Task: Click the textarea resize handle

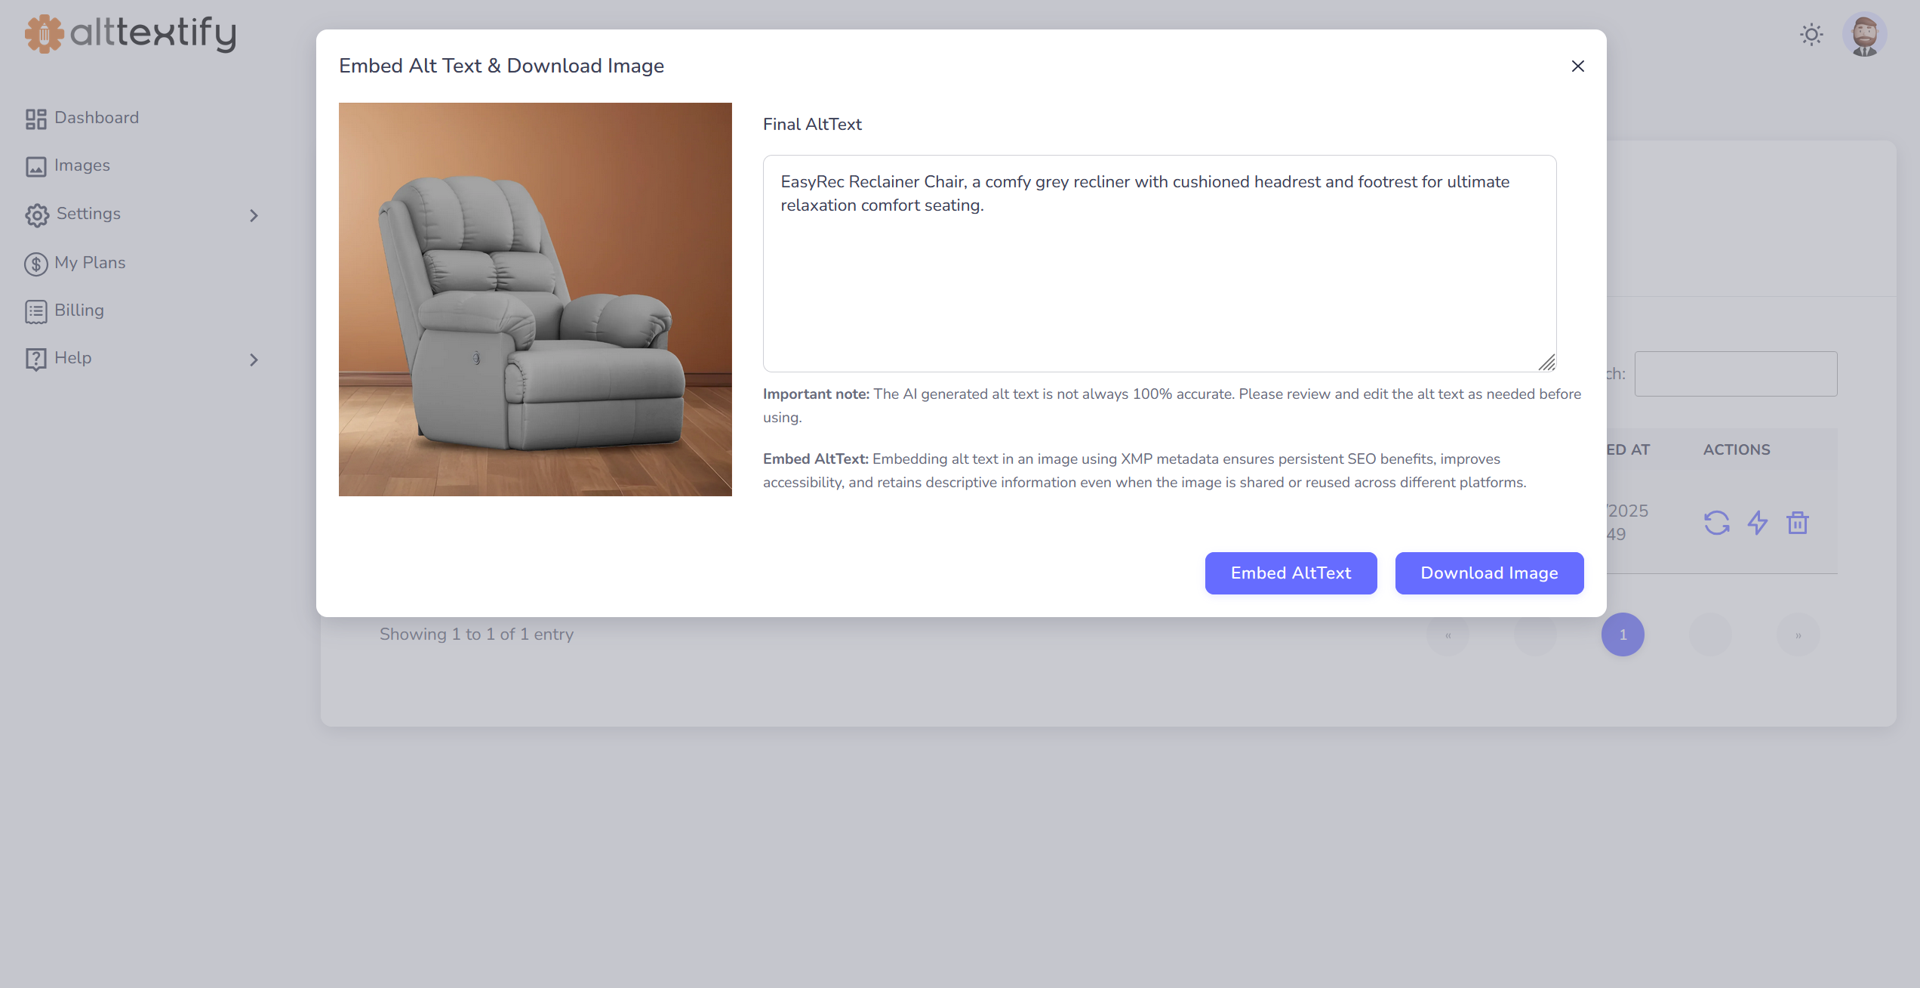Action: point(1547,363)
